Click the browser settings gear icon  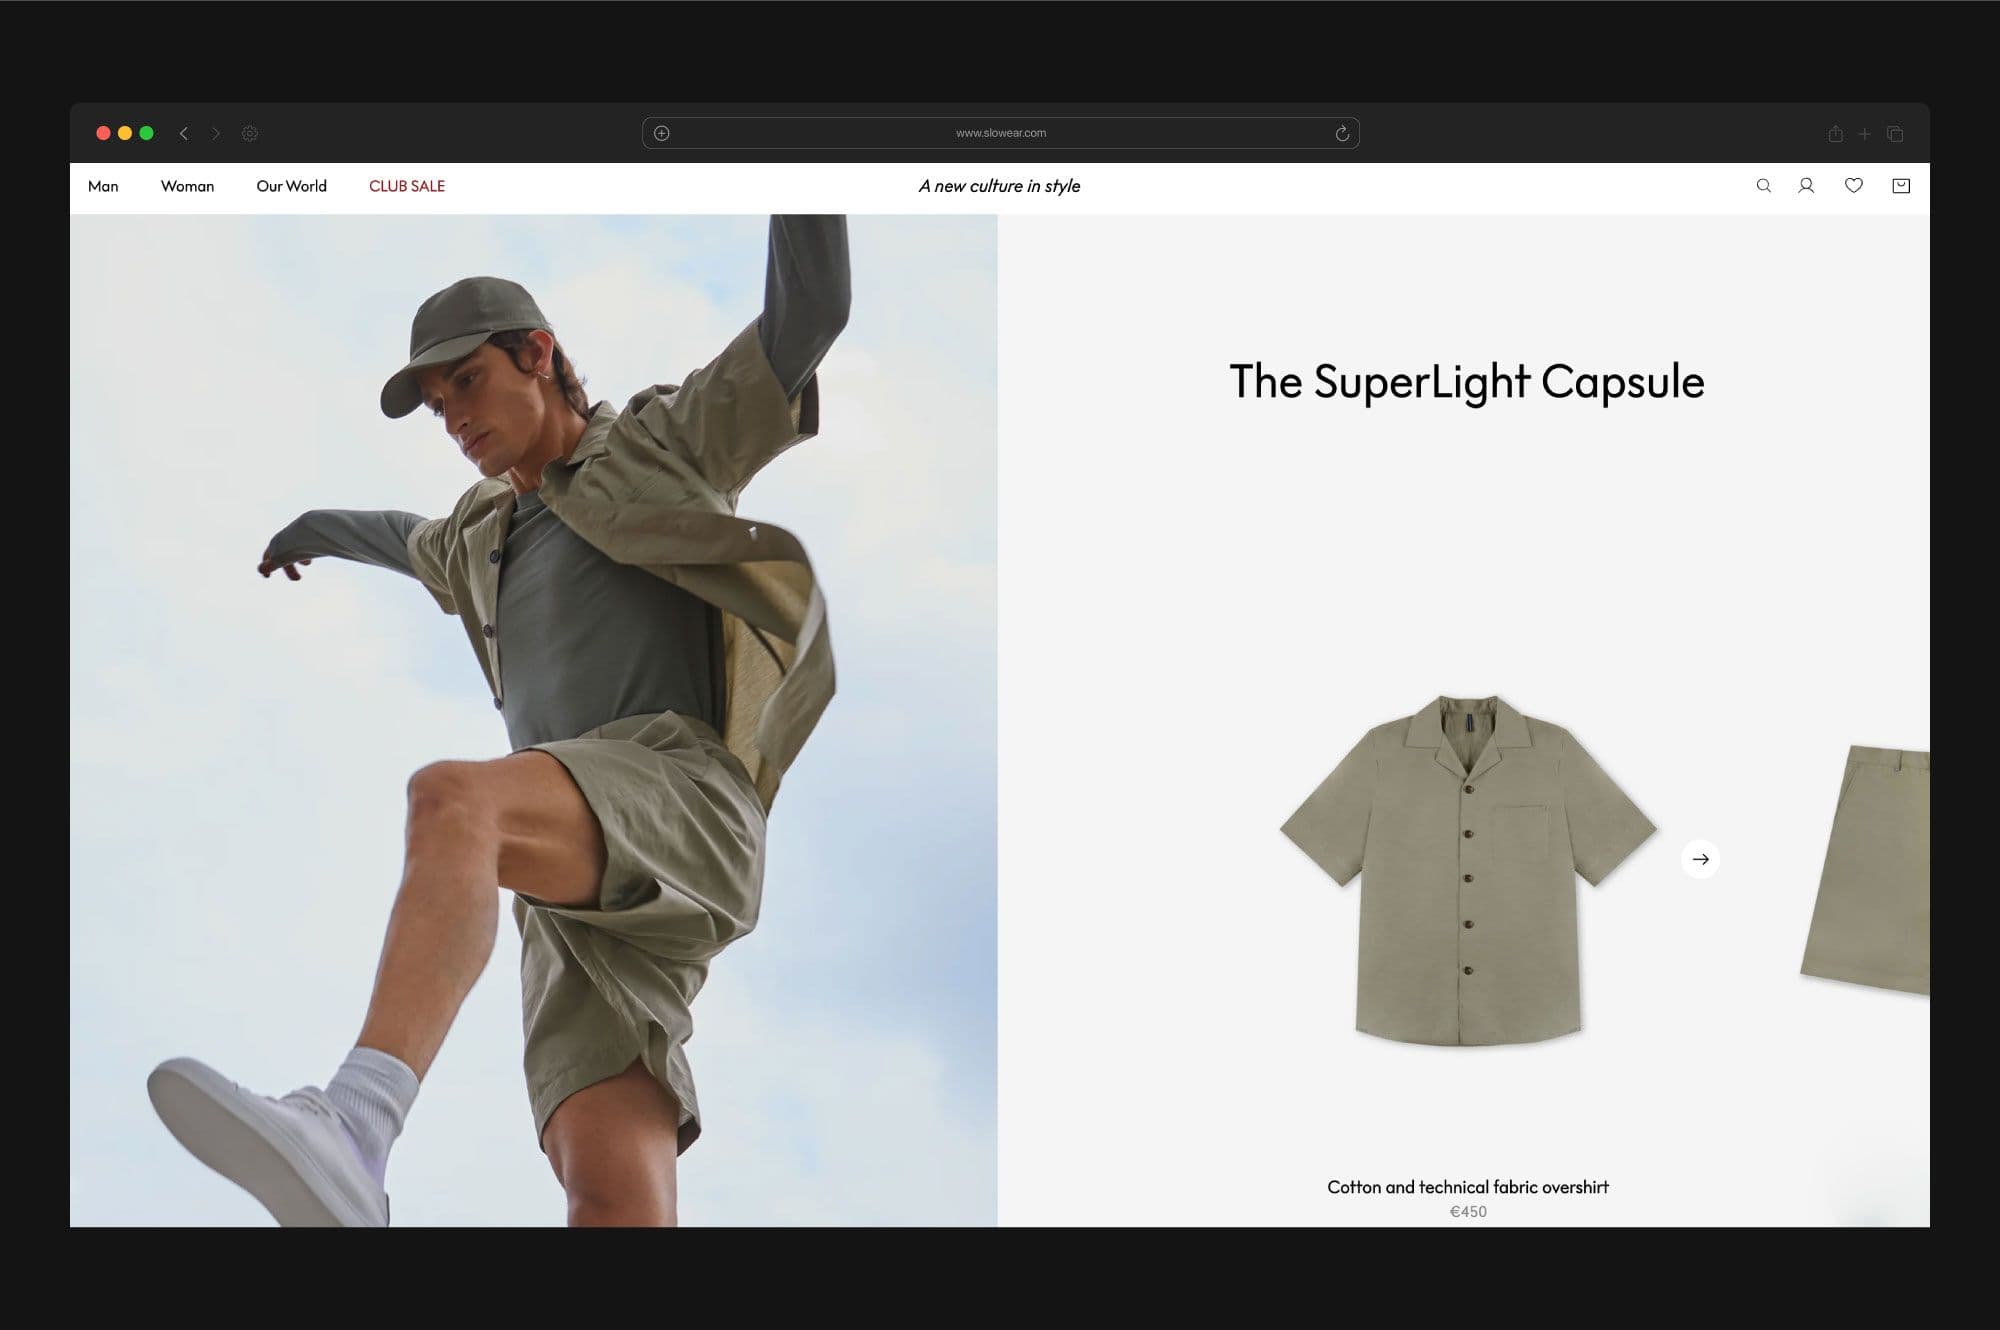pyautogui.click(x=250, y=133)
